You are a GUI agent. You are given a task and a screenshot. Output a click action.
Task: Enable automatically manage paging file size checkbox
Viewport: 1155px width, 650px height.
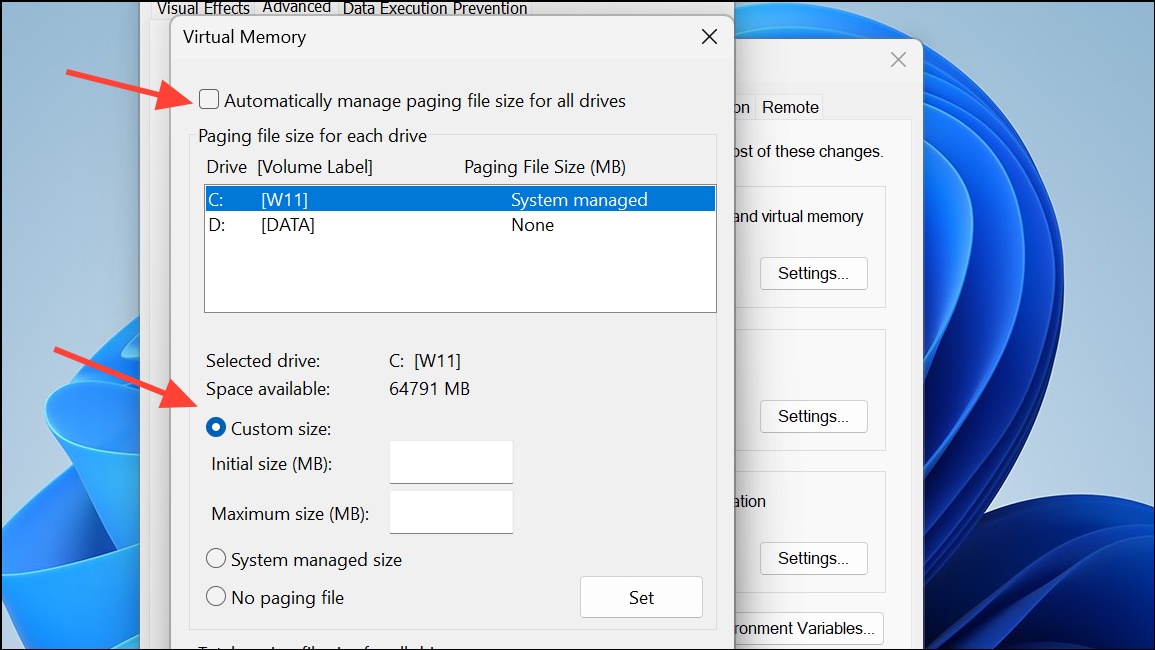tap(209, 99)
